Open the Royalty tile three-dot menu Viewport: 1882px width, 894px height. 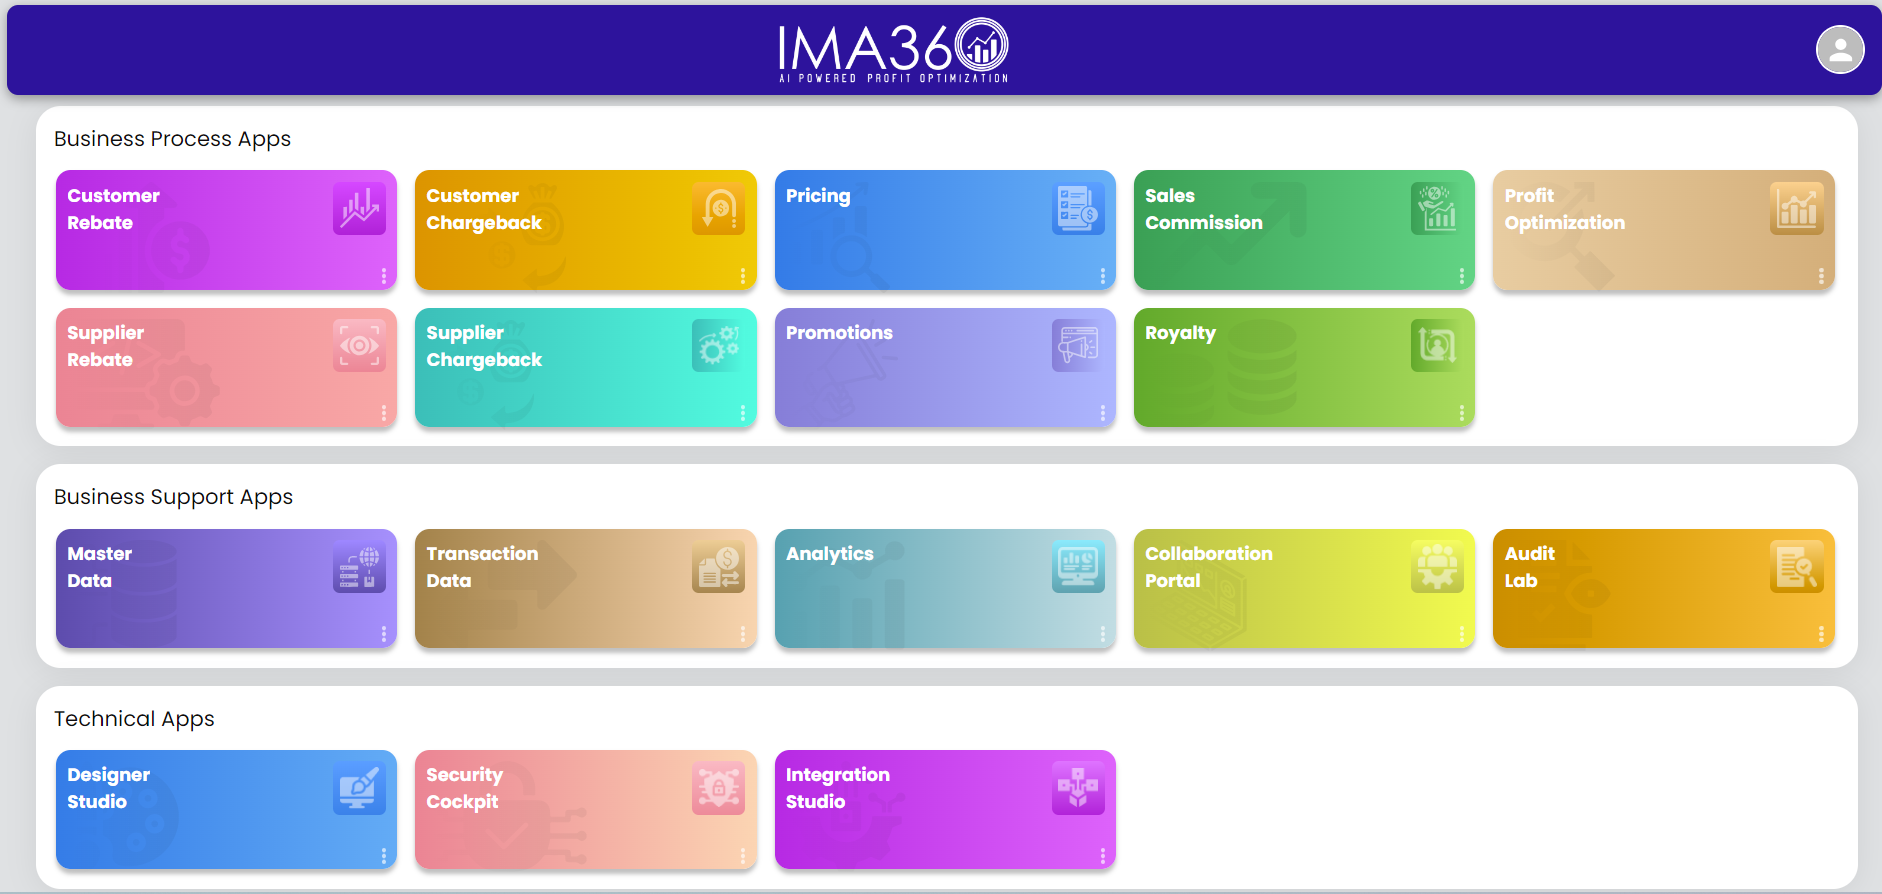click(x=1461, y=413)
